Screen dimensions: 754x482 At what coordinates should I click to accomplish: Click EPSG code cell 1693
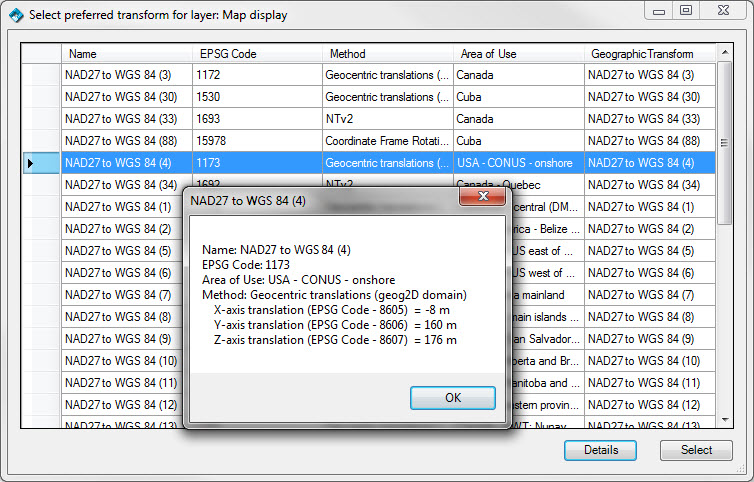257,119
